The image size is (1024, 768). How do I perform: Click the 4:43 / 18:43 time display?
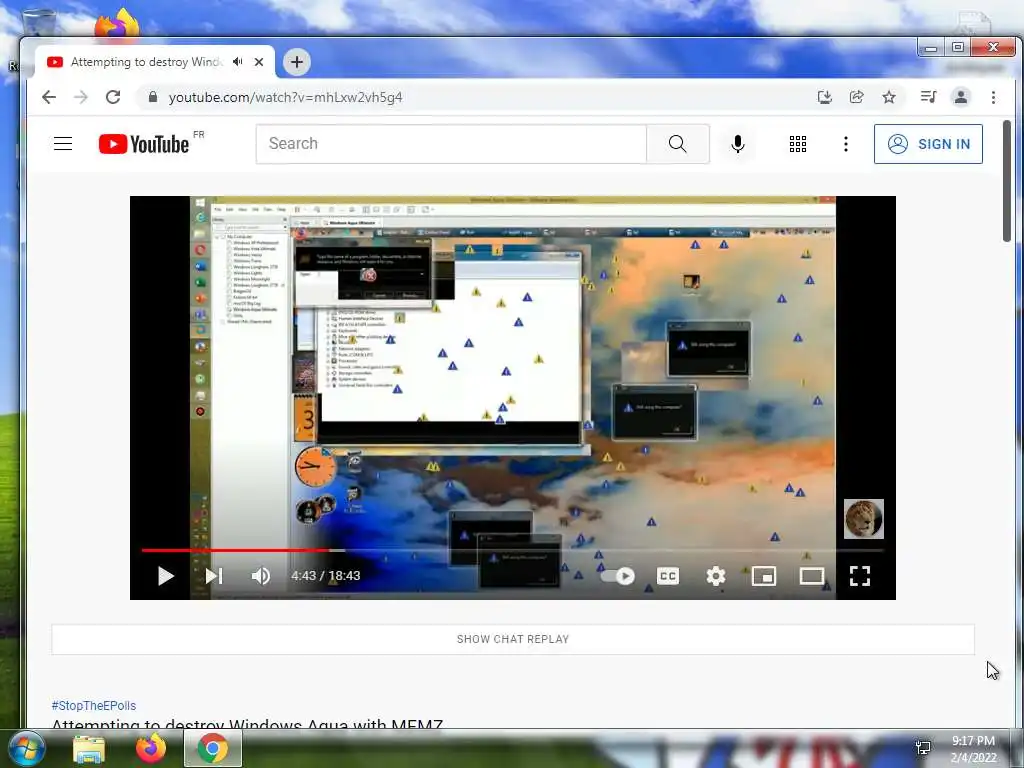point(326,575)
